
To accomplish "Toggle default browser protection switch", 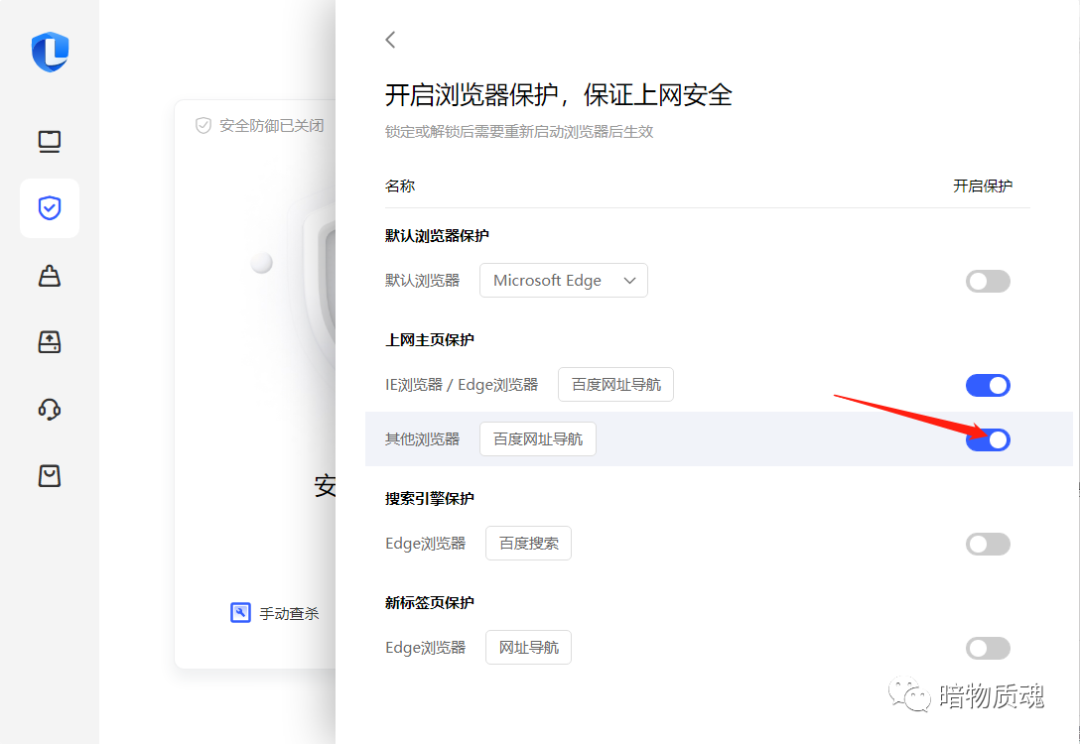I will (x=988, y=281).
